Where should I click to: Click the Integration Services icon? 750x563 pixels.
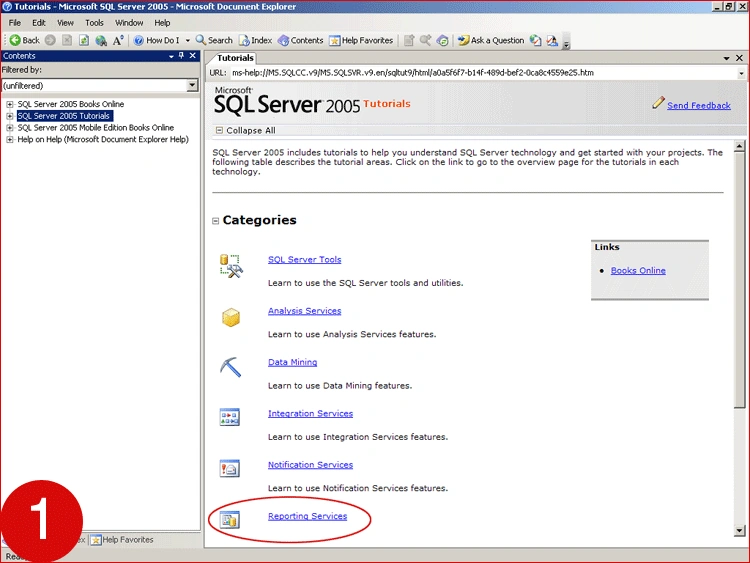(x=230, y=417)
